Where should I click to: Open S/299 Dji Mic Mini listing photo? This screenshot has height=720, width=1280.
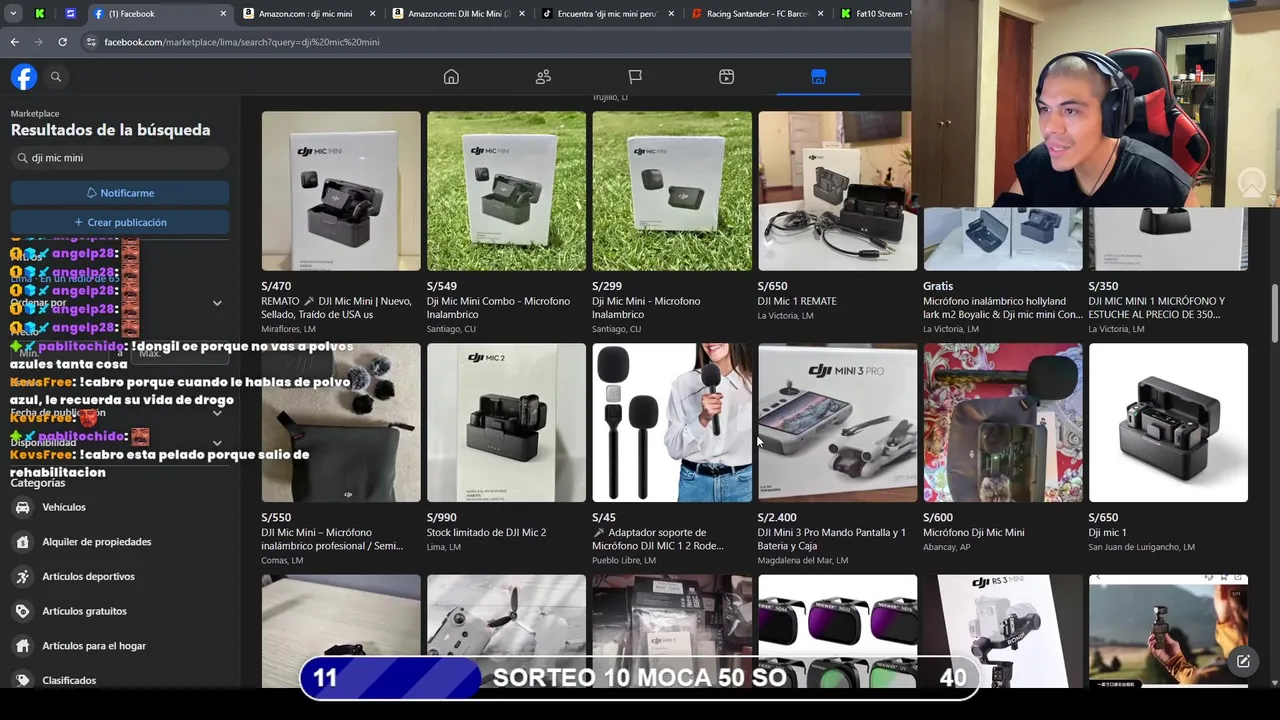tap(672, 191)
